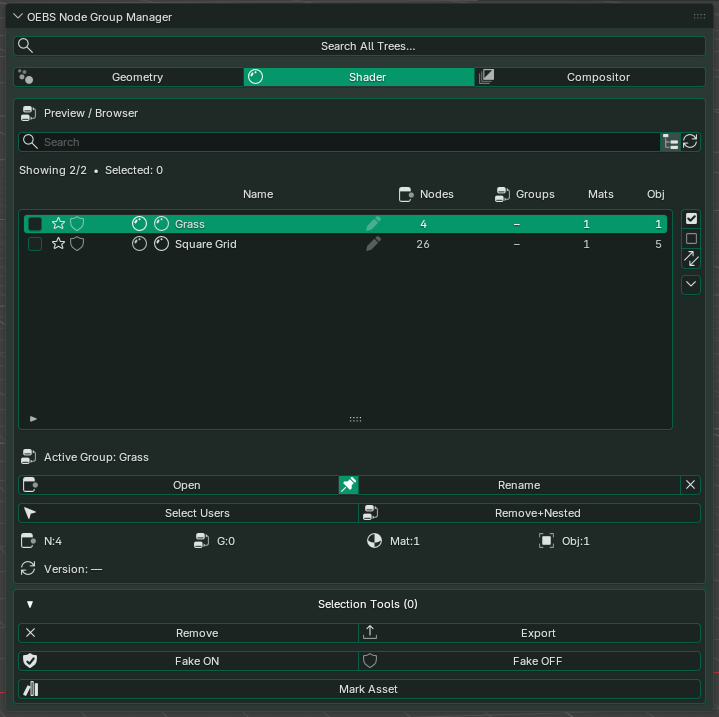The width and height of the screenshot is (719, 717).
Task: Open the Search All Trees field
Action: point(360,46)
